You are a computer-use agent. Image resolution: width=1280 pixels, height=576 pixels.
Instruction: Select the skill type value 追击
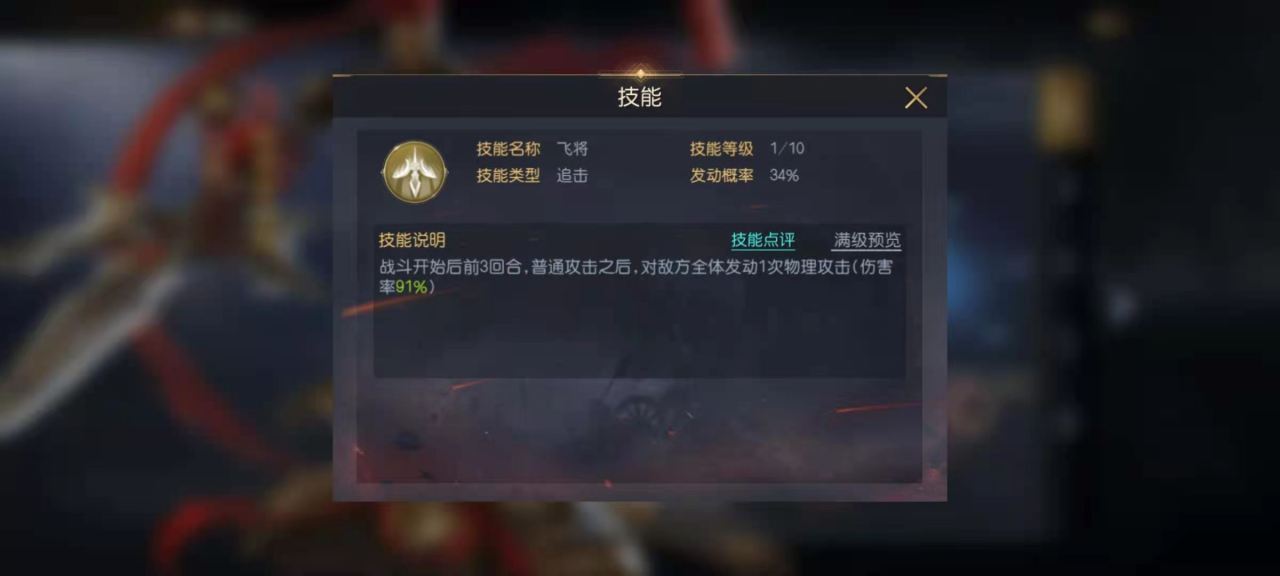pyautogui.click(x=572, y=175)
